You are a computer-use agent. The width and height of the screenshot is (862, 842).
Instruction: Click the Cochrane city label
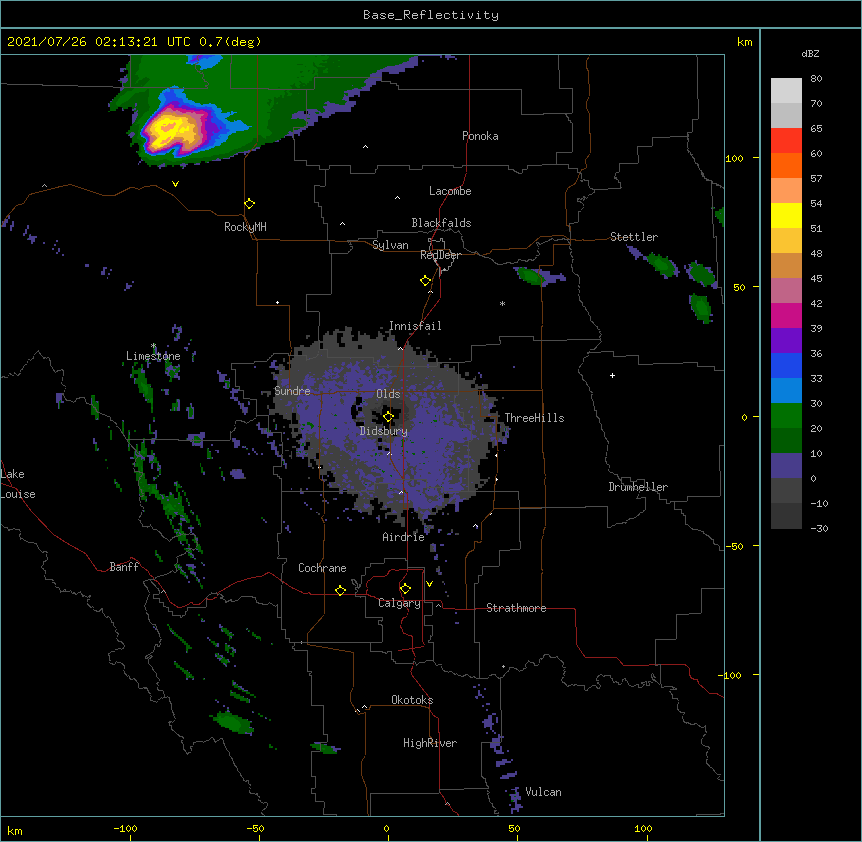pos(322,568)
